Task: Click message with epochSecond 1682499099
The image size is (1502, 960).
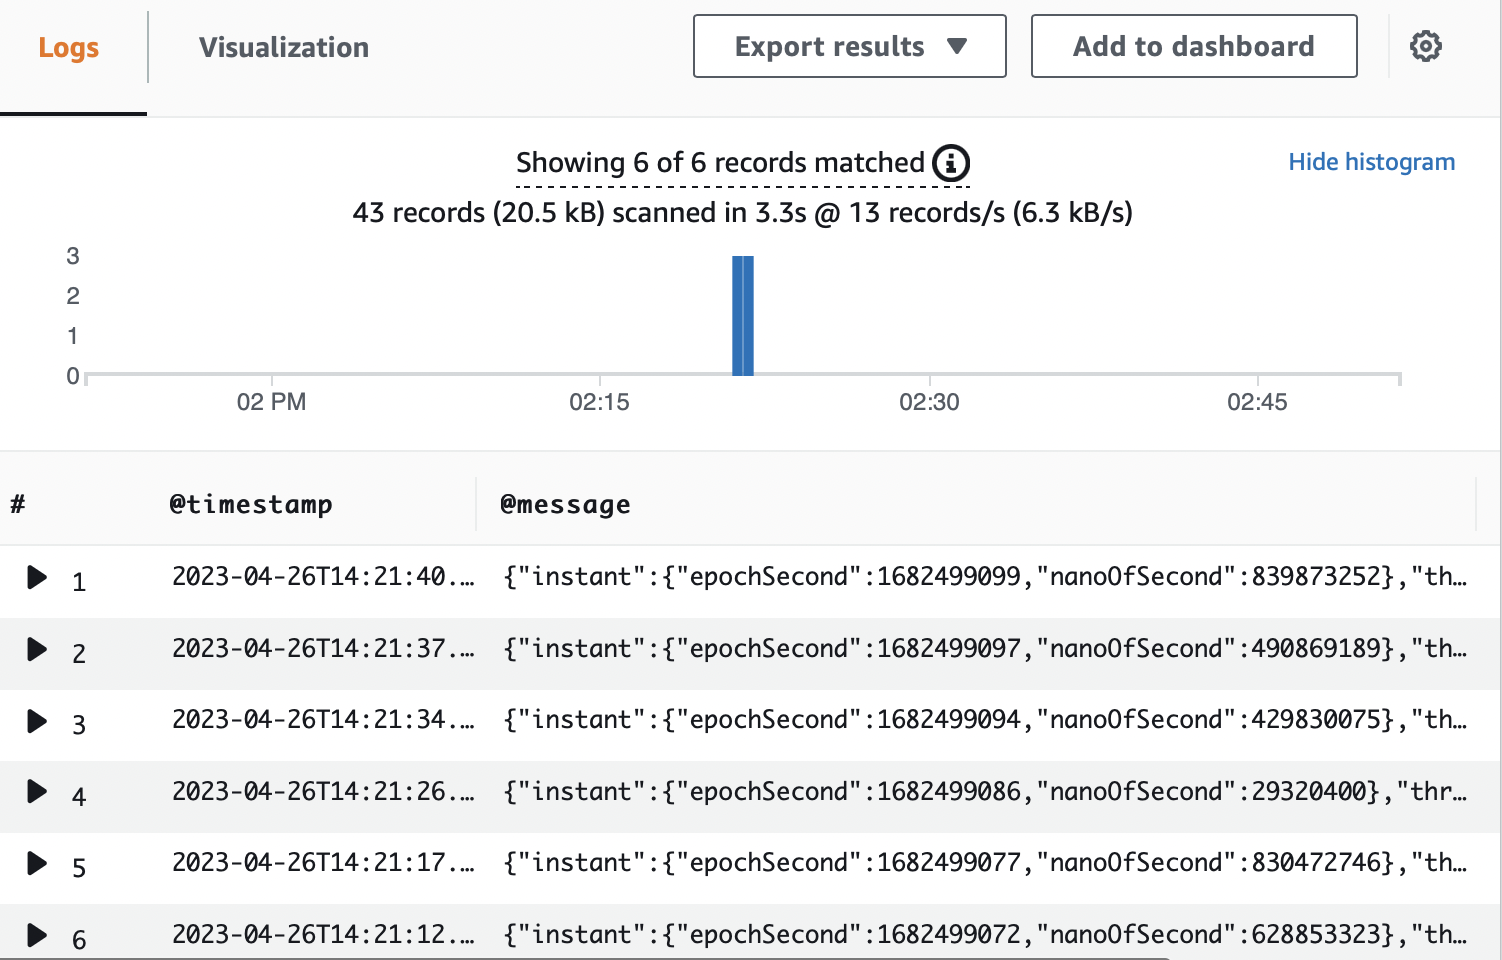Action: click(985, 577)
